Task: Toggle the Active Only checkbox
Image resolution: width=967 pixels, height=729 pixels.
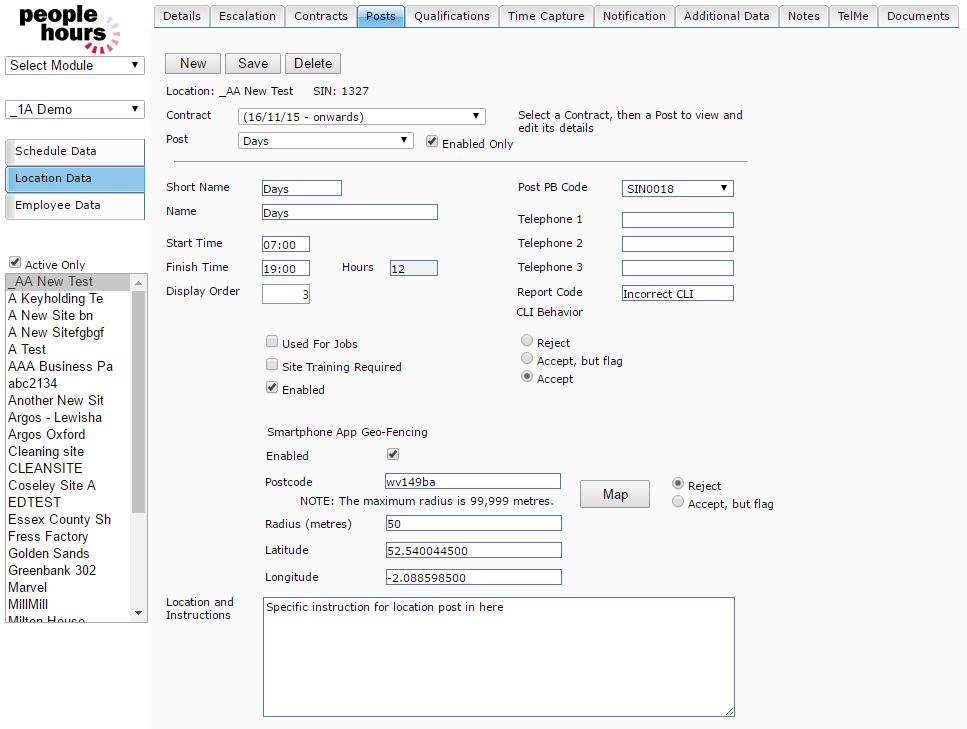Action: (x=15, y=263)
